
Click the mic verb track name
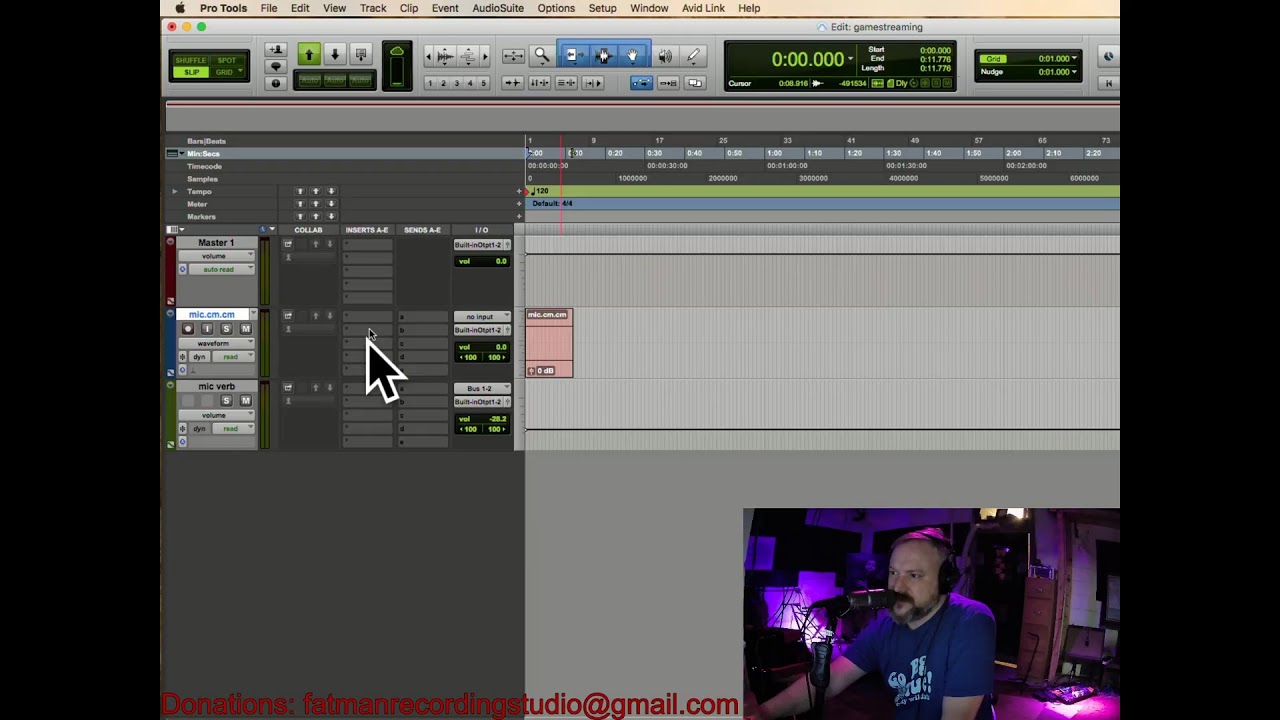click(x=216, y=386)
